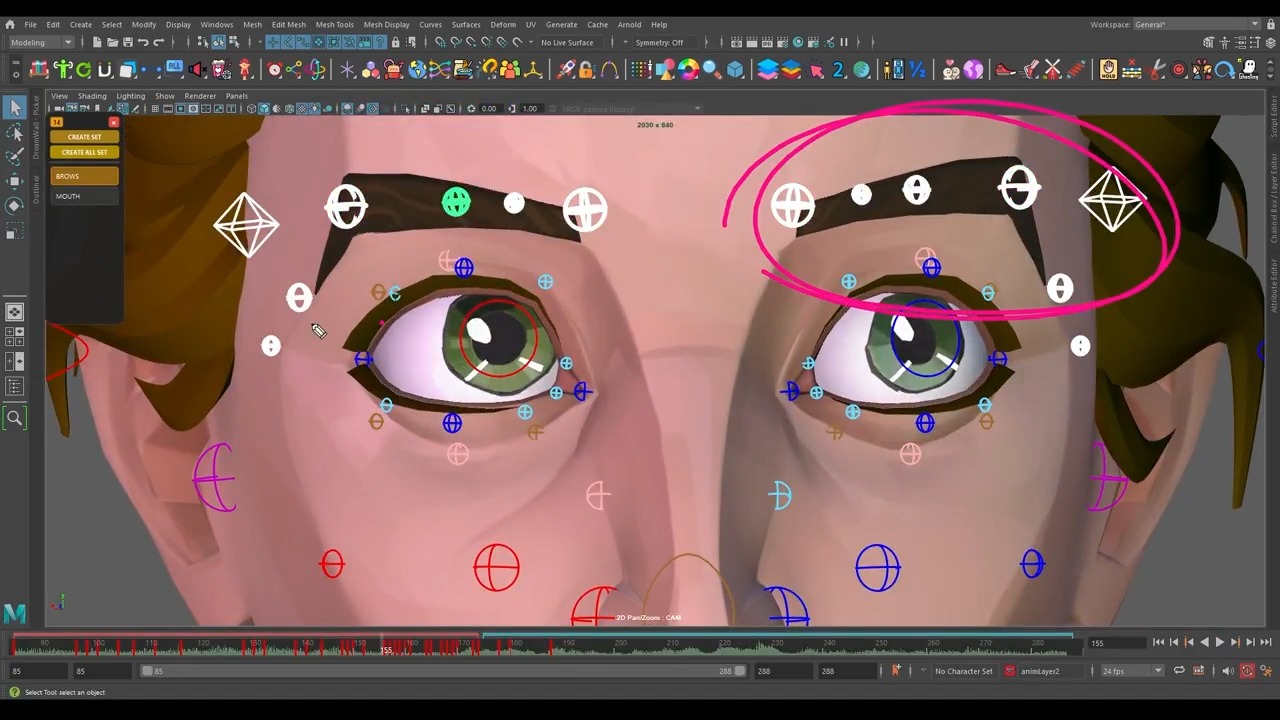Go to start of playback range
The height and width of the screenshot is (720, 1280).
click(x=1158, y=642)
